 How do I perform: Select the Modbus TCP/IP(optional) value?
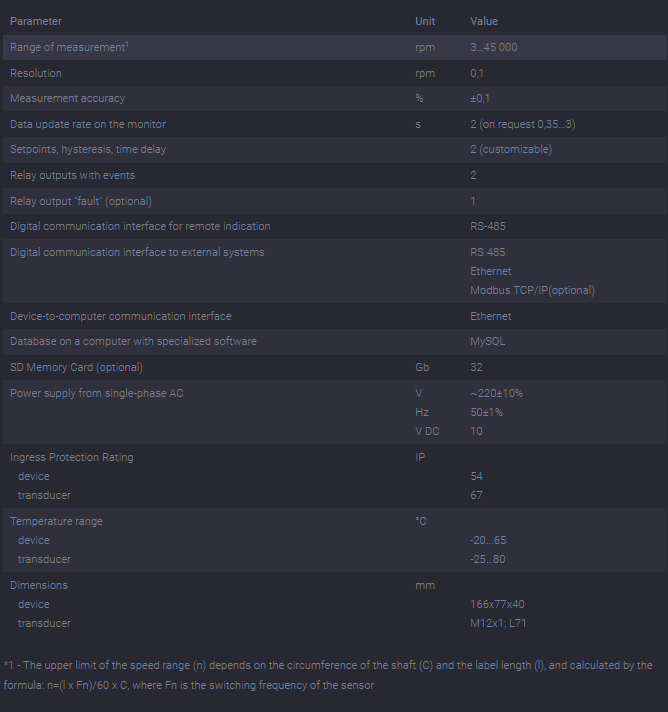point(532,290)
